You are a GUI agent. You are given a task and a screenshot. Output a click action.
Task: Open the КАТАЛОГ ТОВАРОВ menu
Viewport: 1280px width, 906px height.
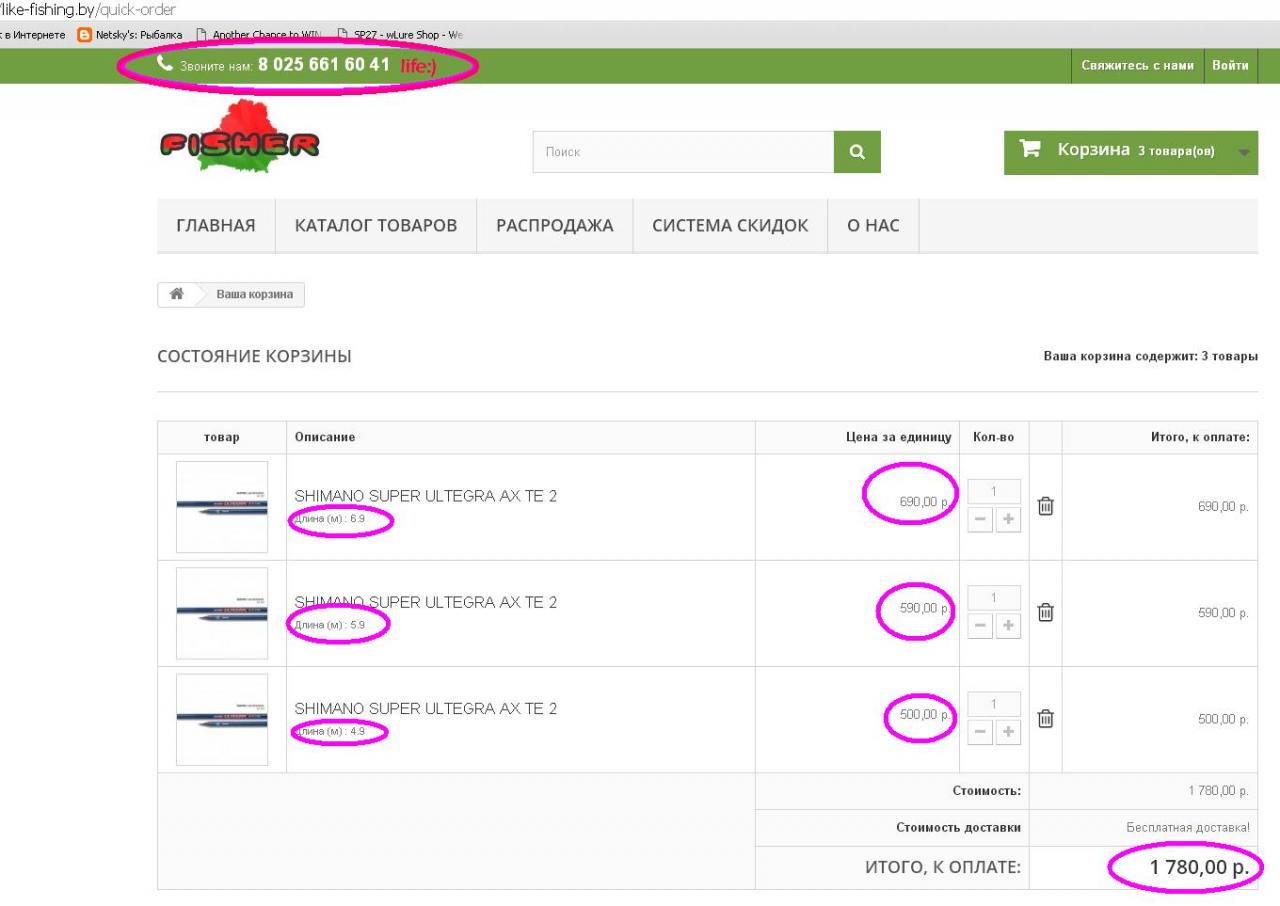pyautogui.click(x=375, y=225)
